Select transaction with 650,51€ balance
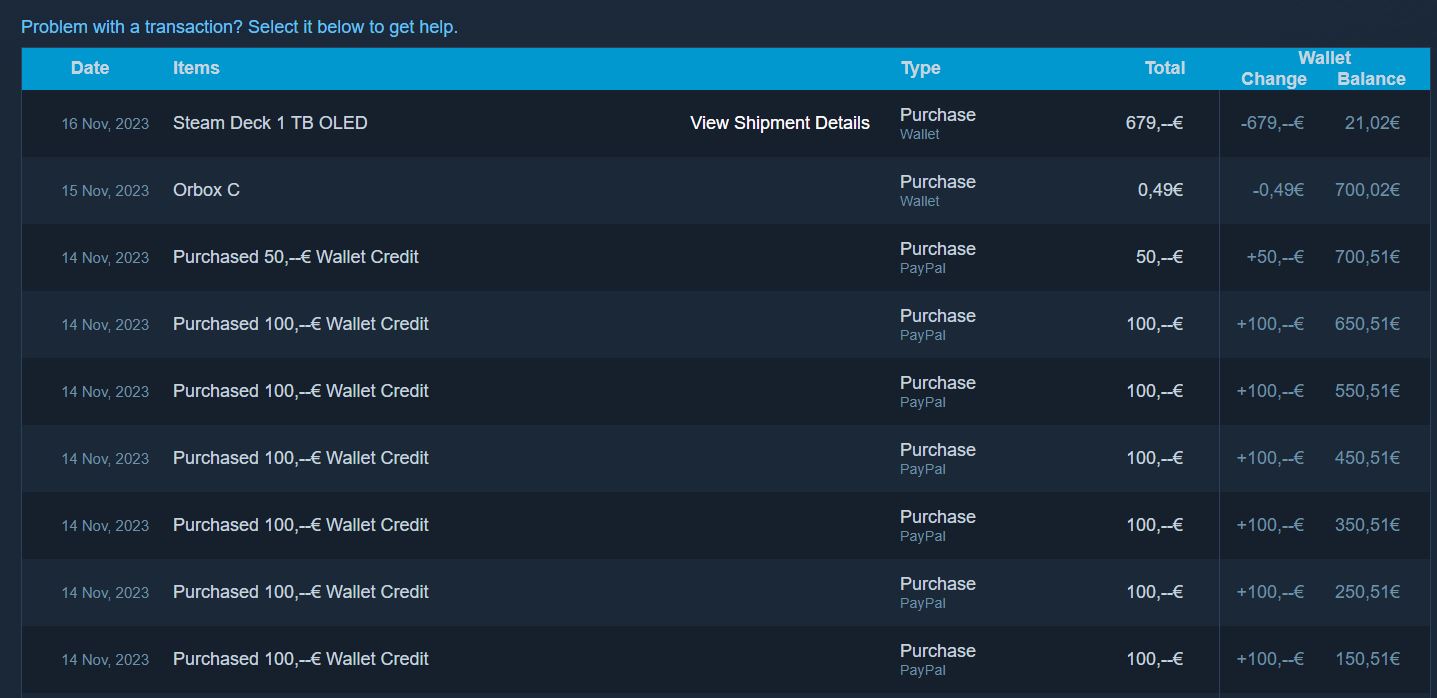1437x698 pixels. (x=300, y=324)
